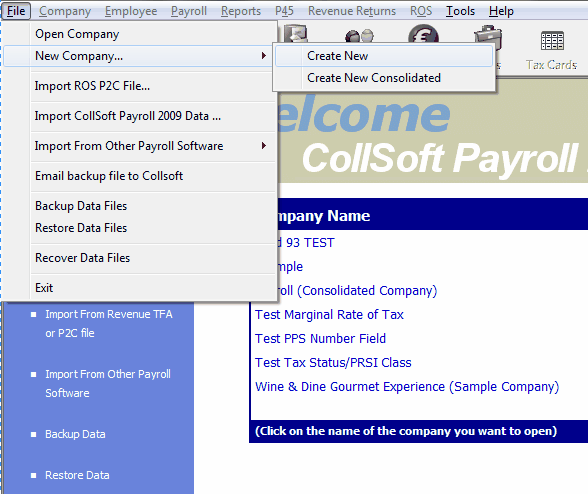Choose Open Company from File menu

[140, 34]
